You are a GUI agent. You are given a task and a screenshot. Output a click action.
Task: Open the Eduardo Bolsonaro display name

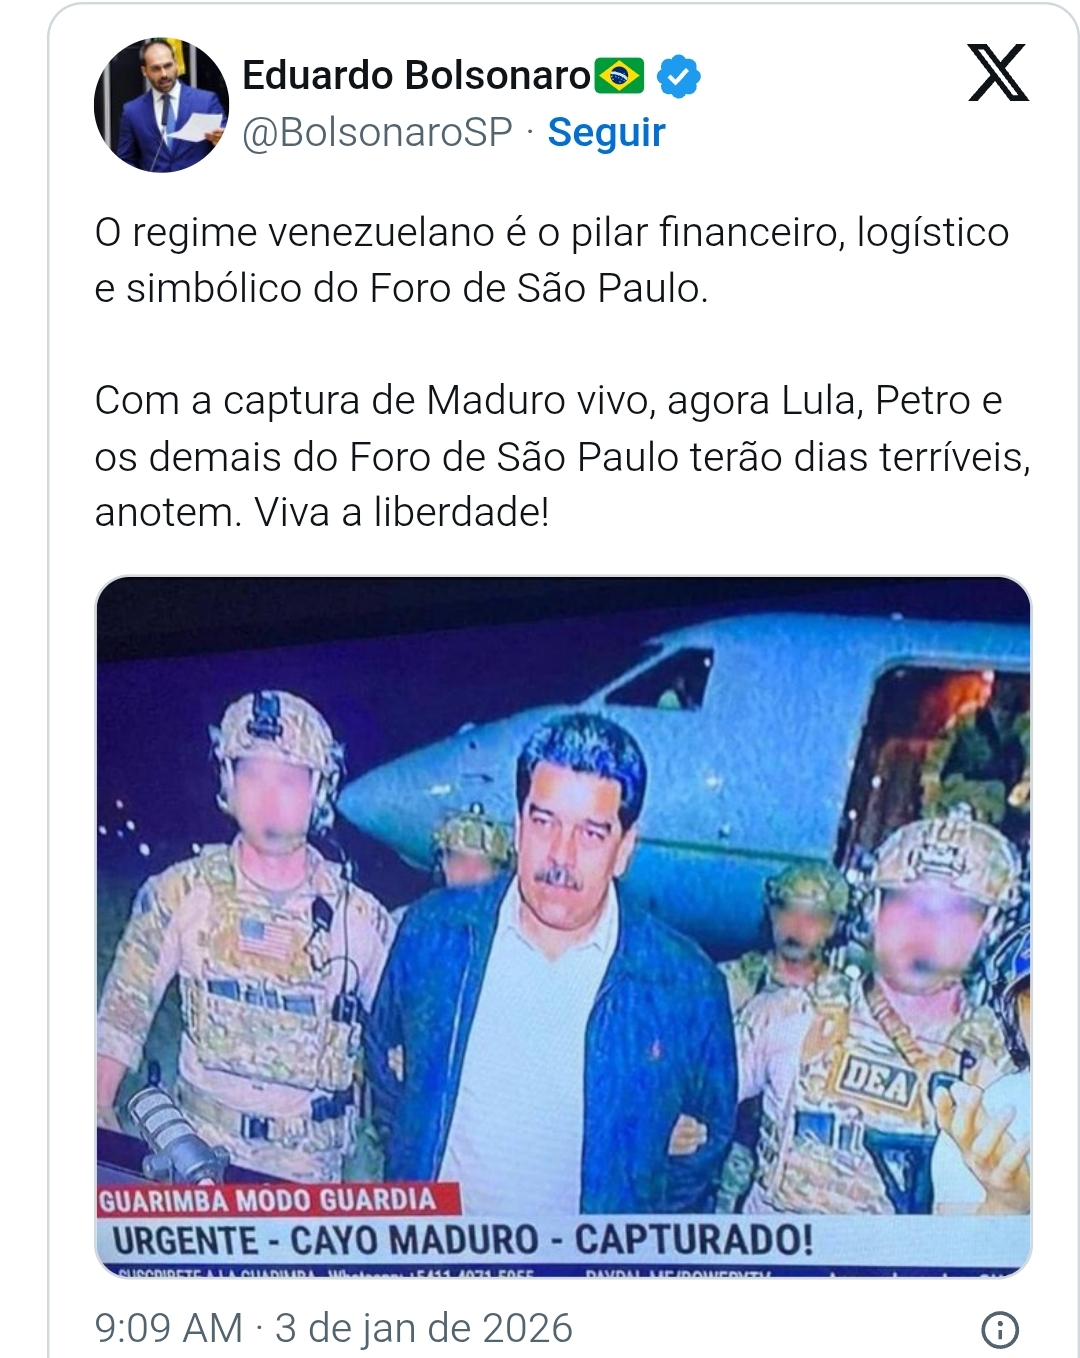tap(416, 75)
